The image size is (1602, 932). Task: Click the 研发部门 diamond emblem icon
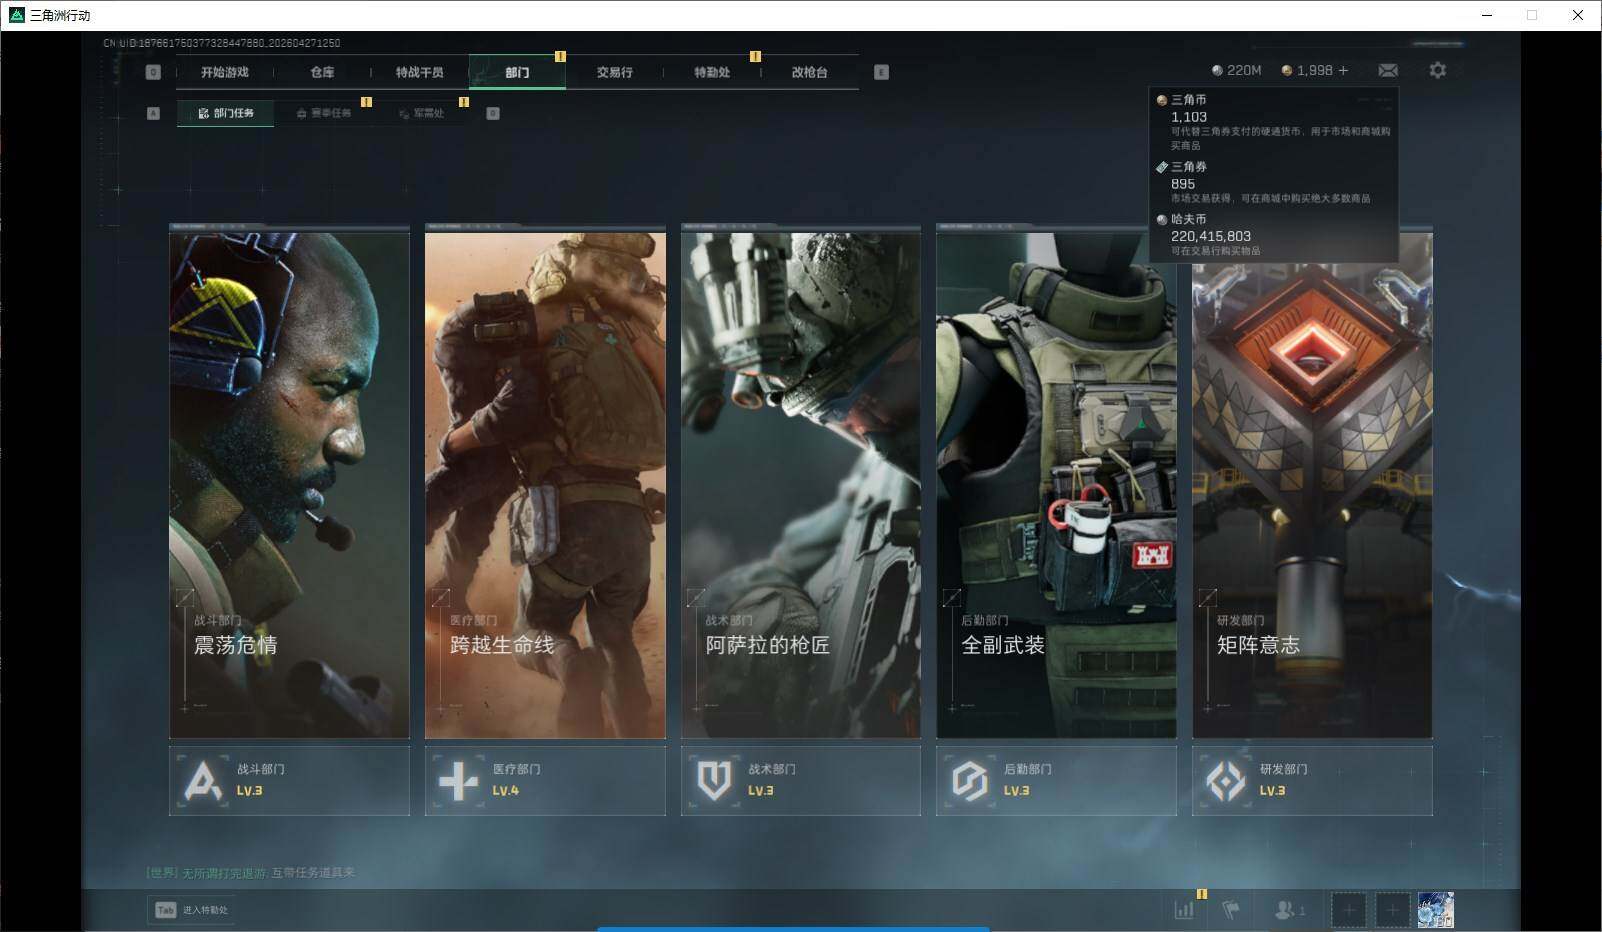[1226, 781]
